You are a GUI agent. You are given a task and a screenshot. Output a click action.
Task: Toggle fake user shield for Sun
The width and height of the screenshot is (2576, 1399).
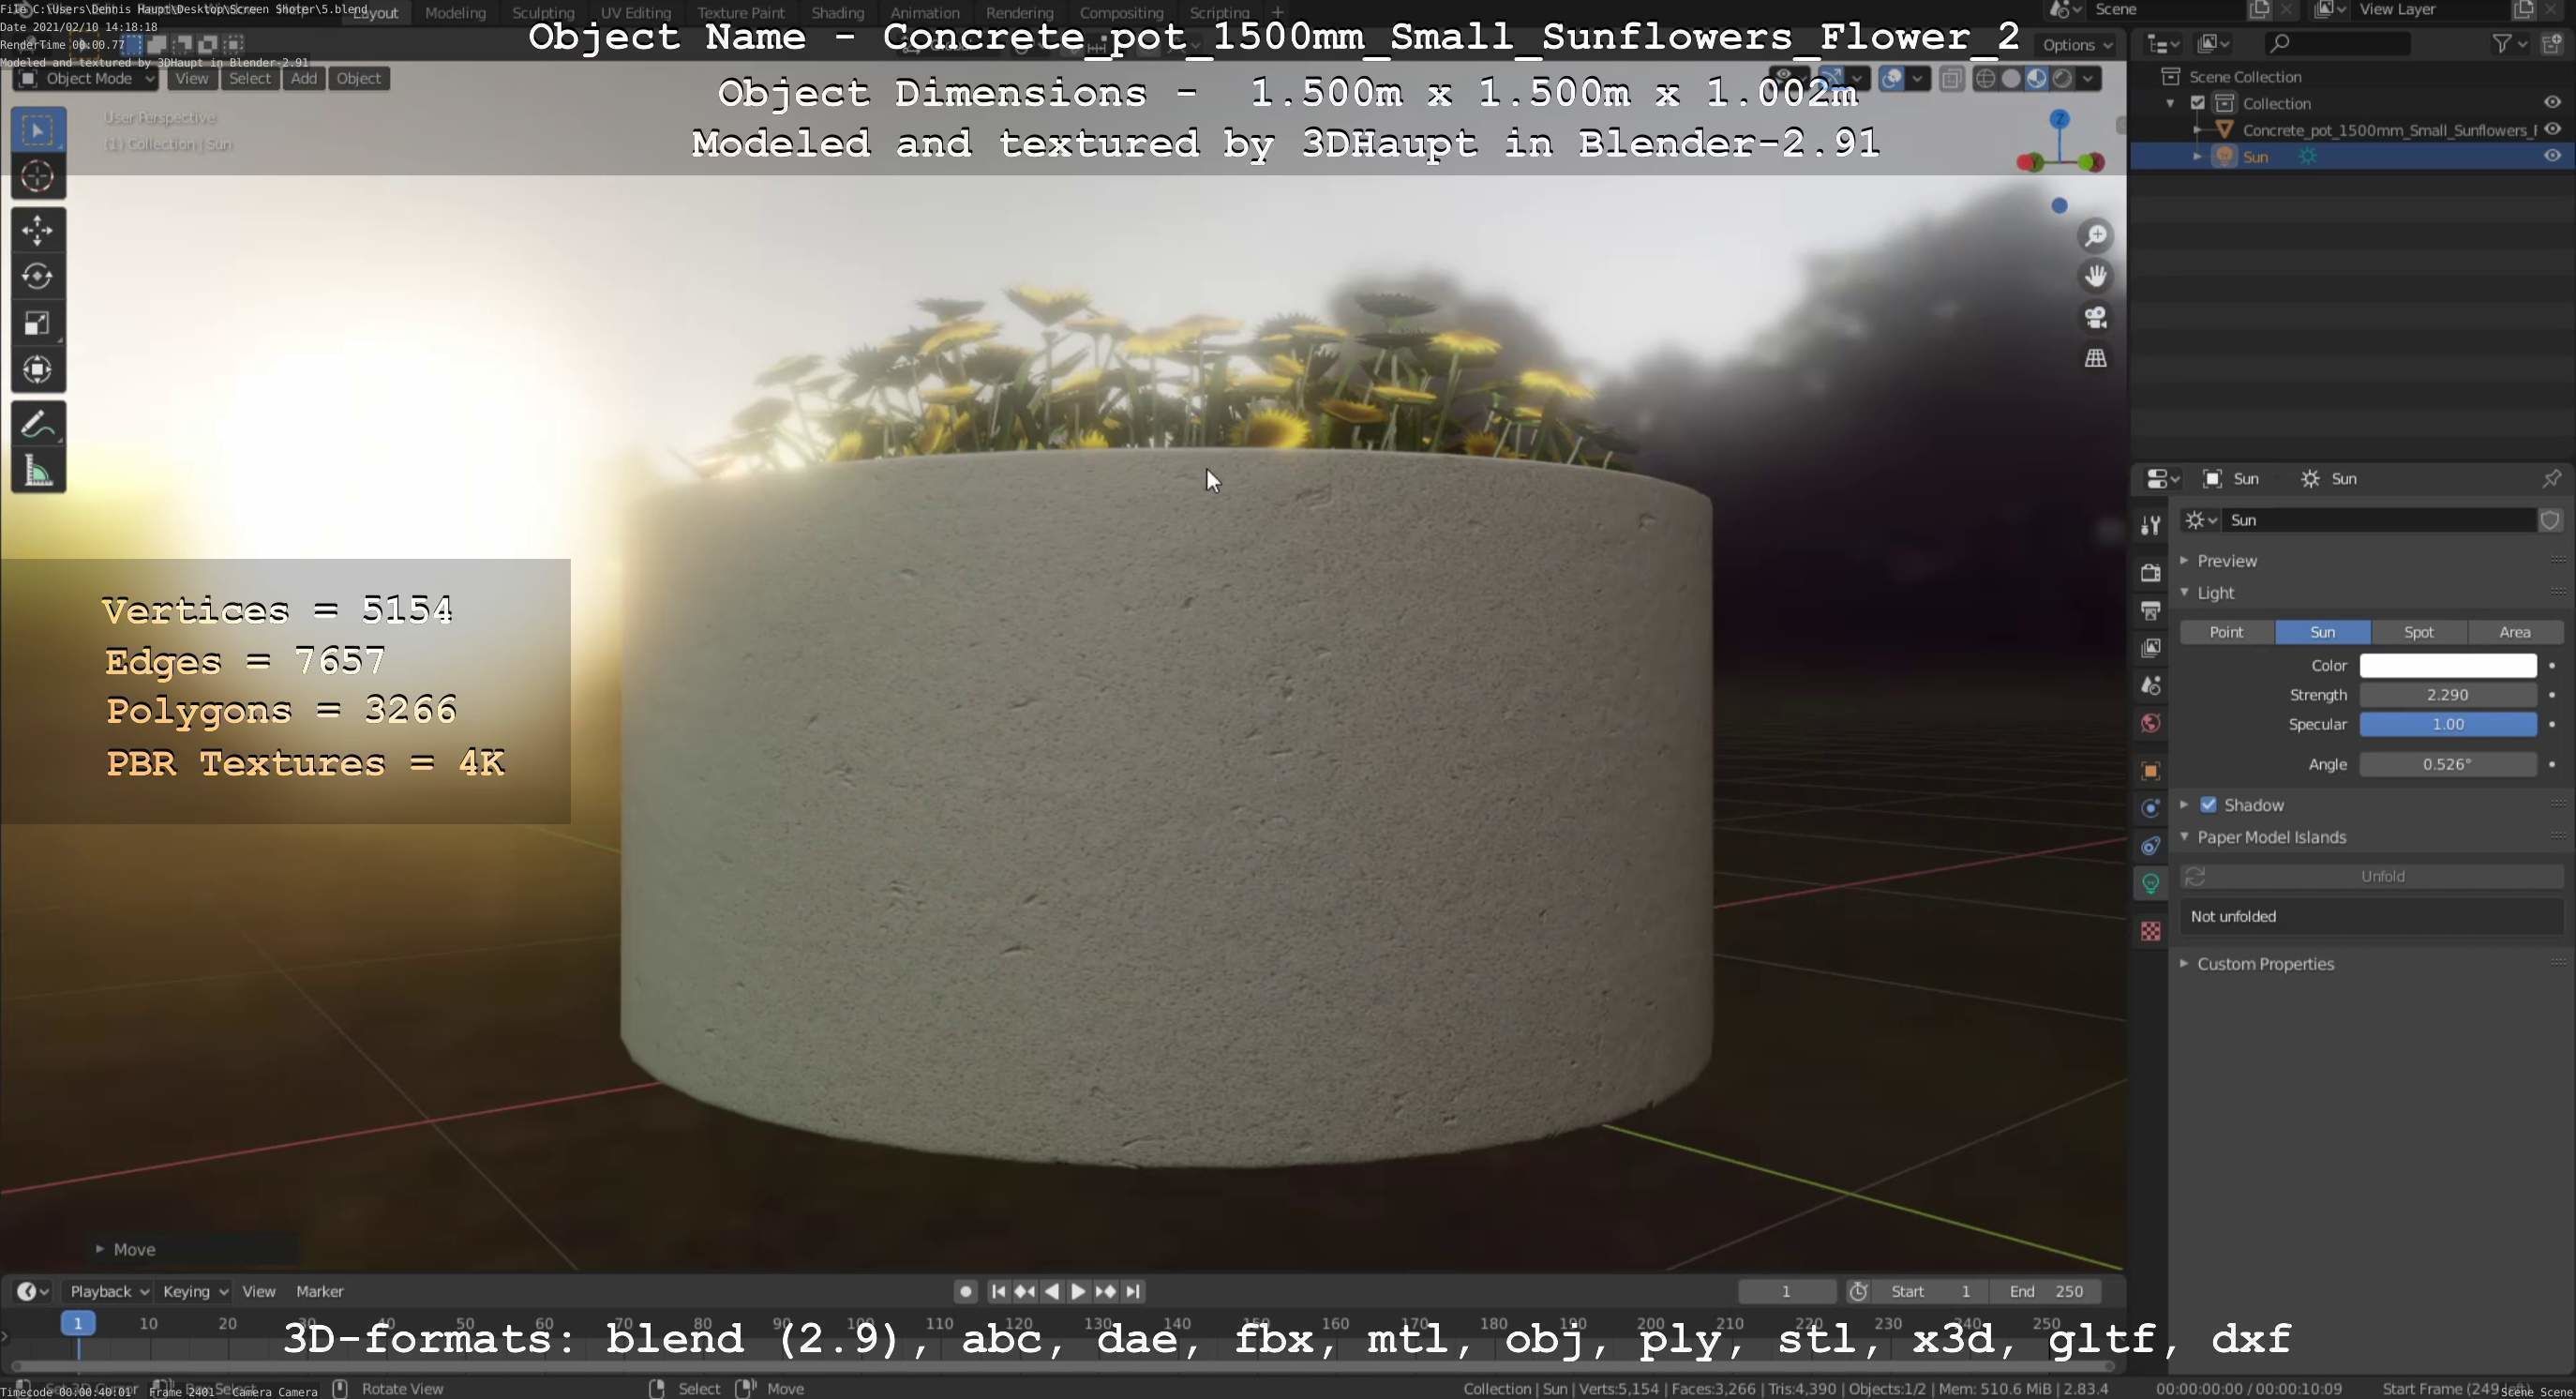coord(2550,520)
